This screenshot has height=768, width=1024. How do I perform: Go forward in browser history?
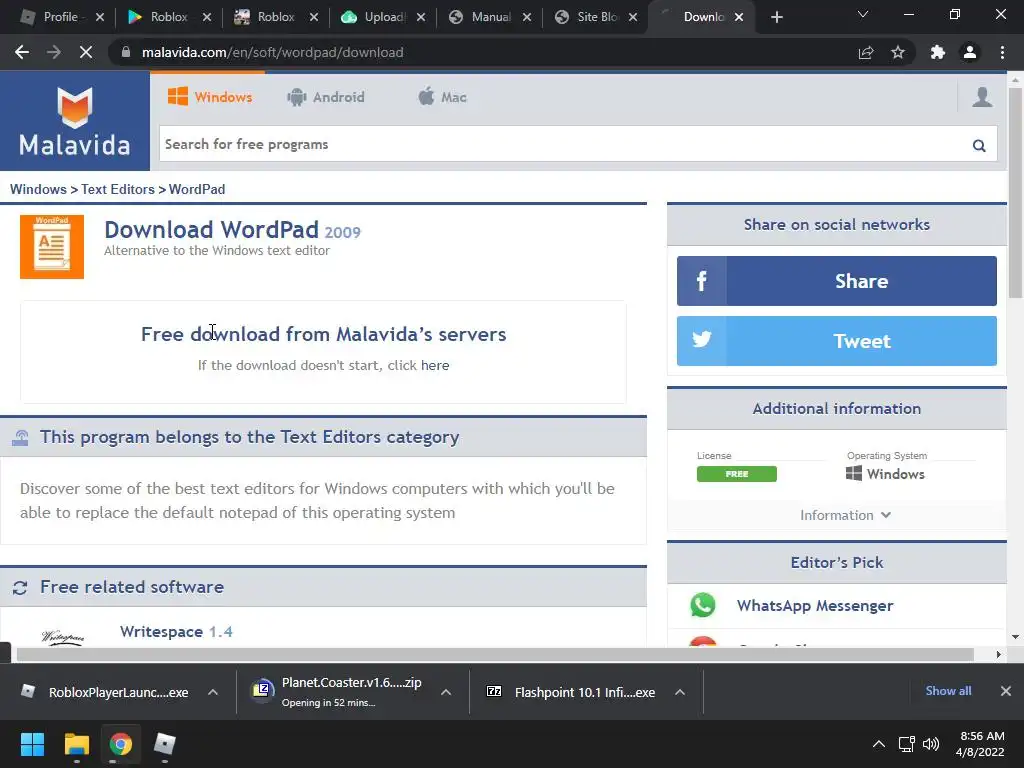point(54,52)
